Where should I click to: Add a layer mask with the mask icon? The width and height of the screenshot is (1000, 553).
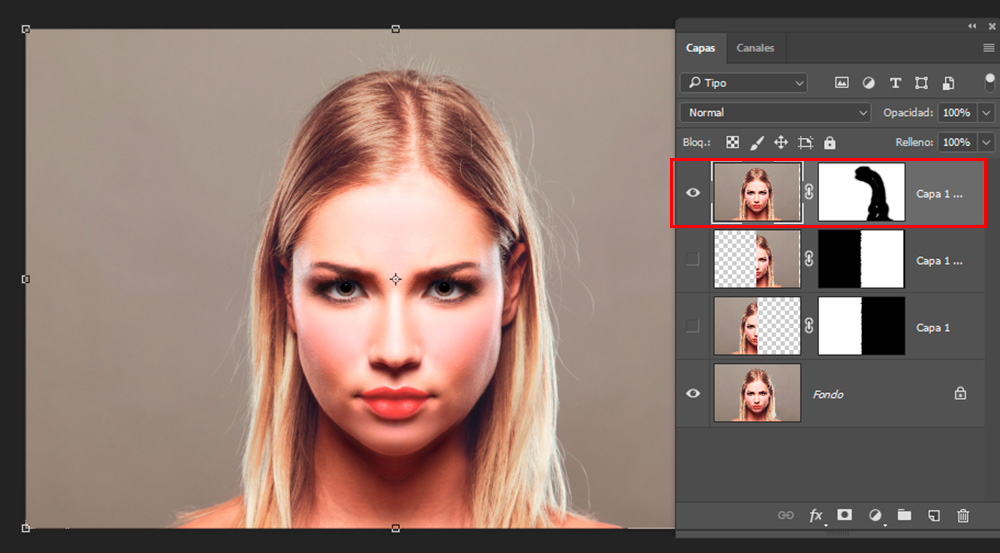[x=845, y=515]
